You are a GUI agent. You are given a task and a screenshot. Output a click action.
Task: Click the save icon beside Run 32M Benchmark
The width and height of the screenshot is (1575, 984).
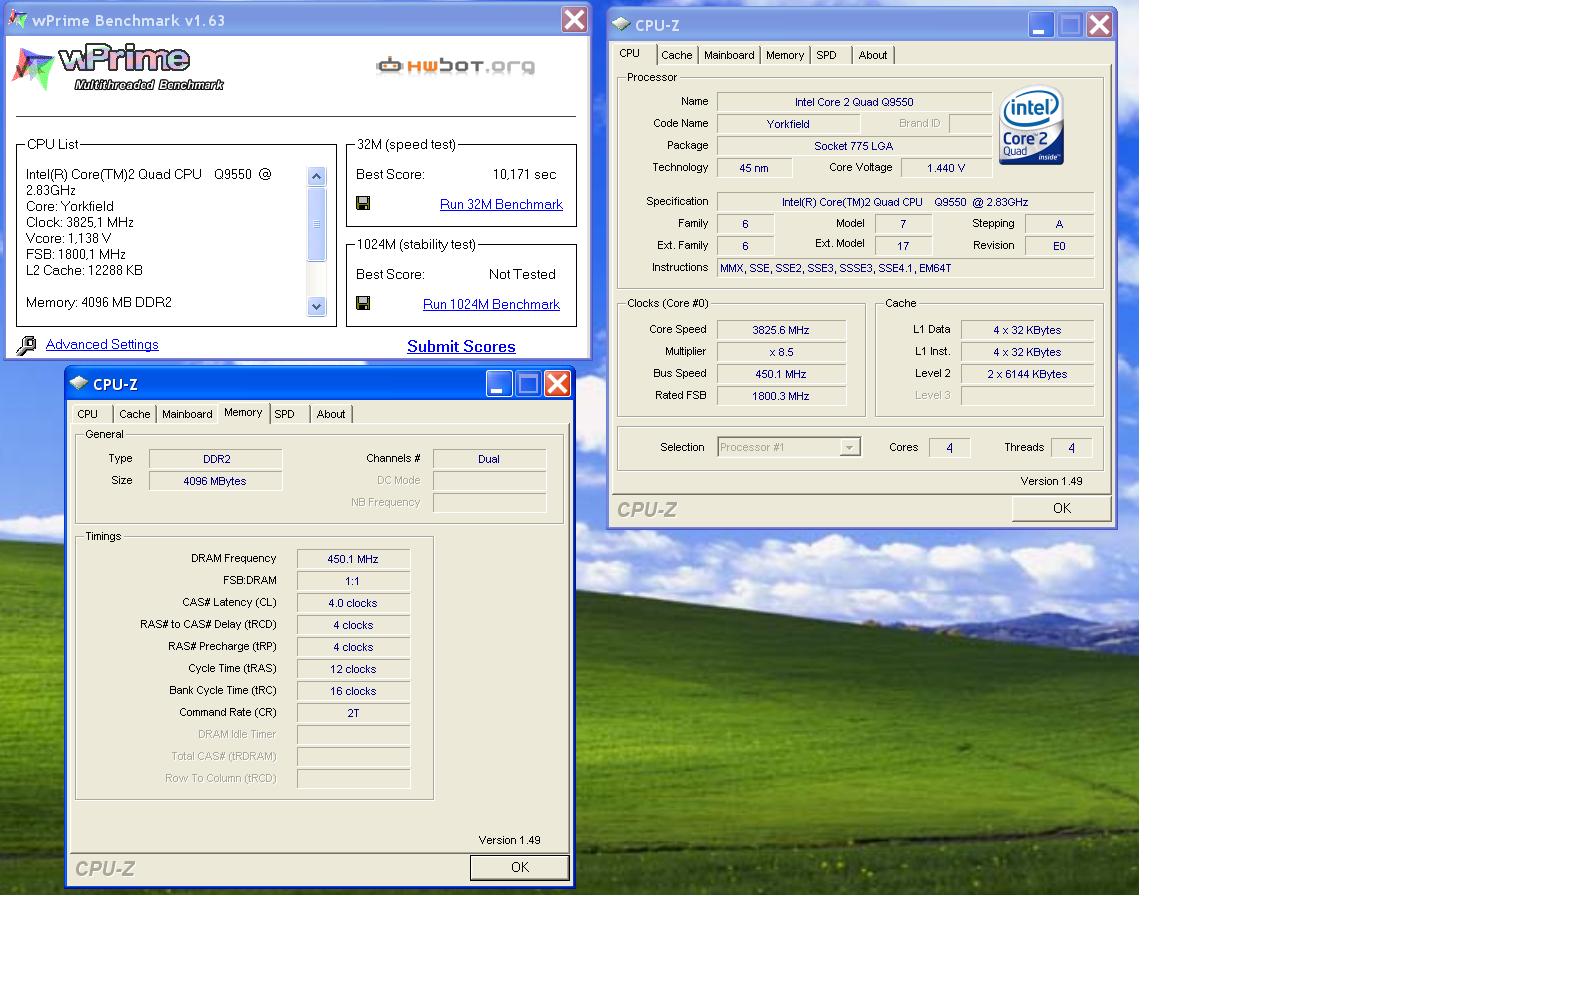tap(363, 203)
